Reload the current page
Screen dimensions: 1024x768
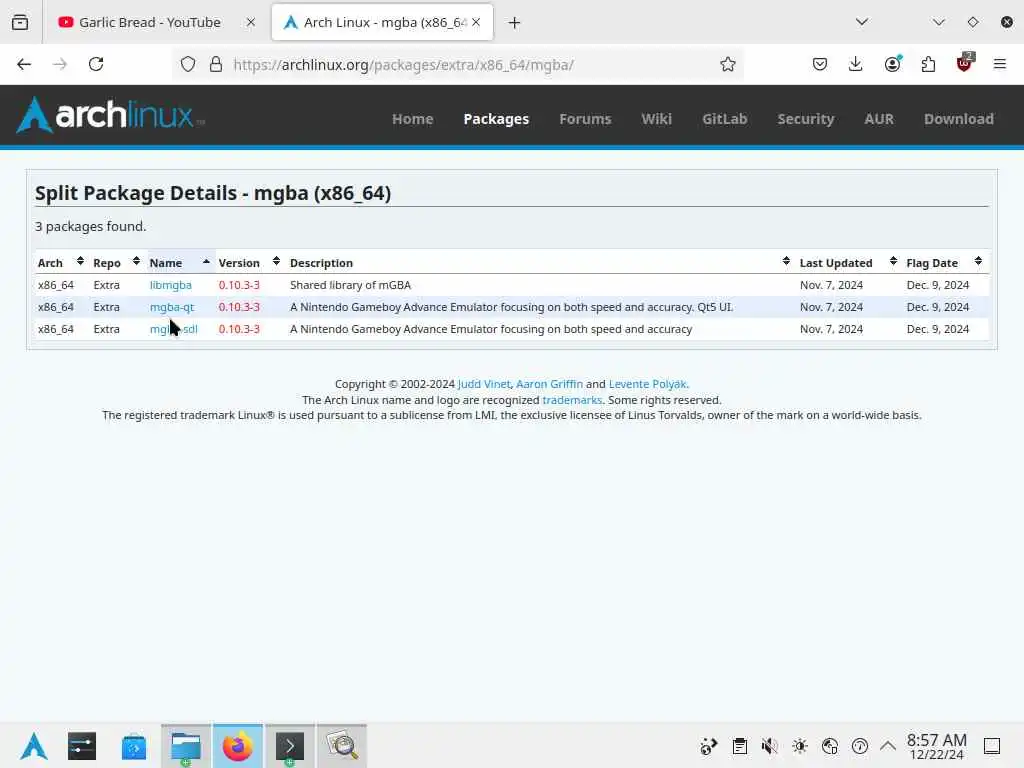tap(96, 64)
